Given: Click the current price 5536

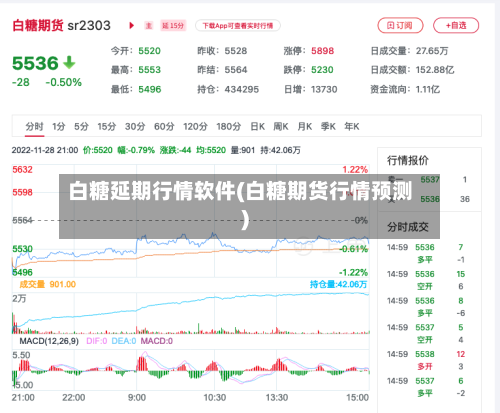Looking at the screenshot, I should (35, 63).
